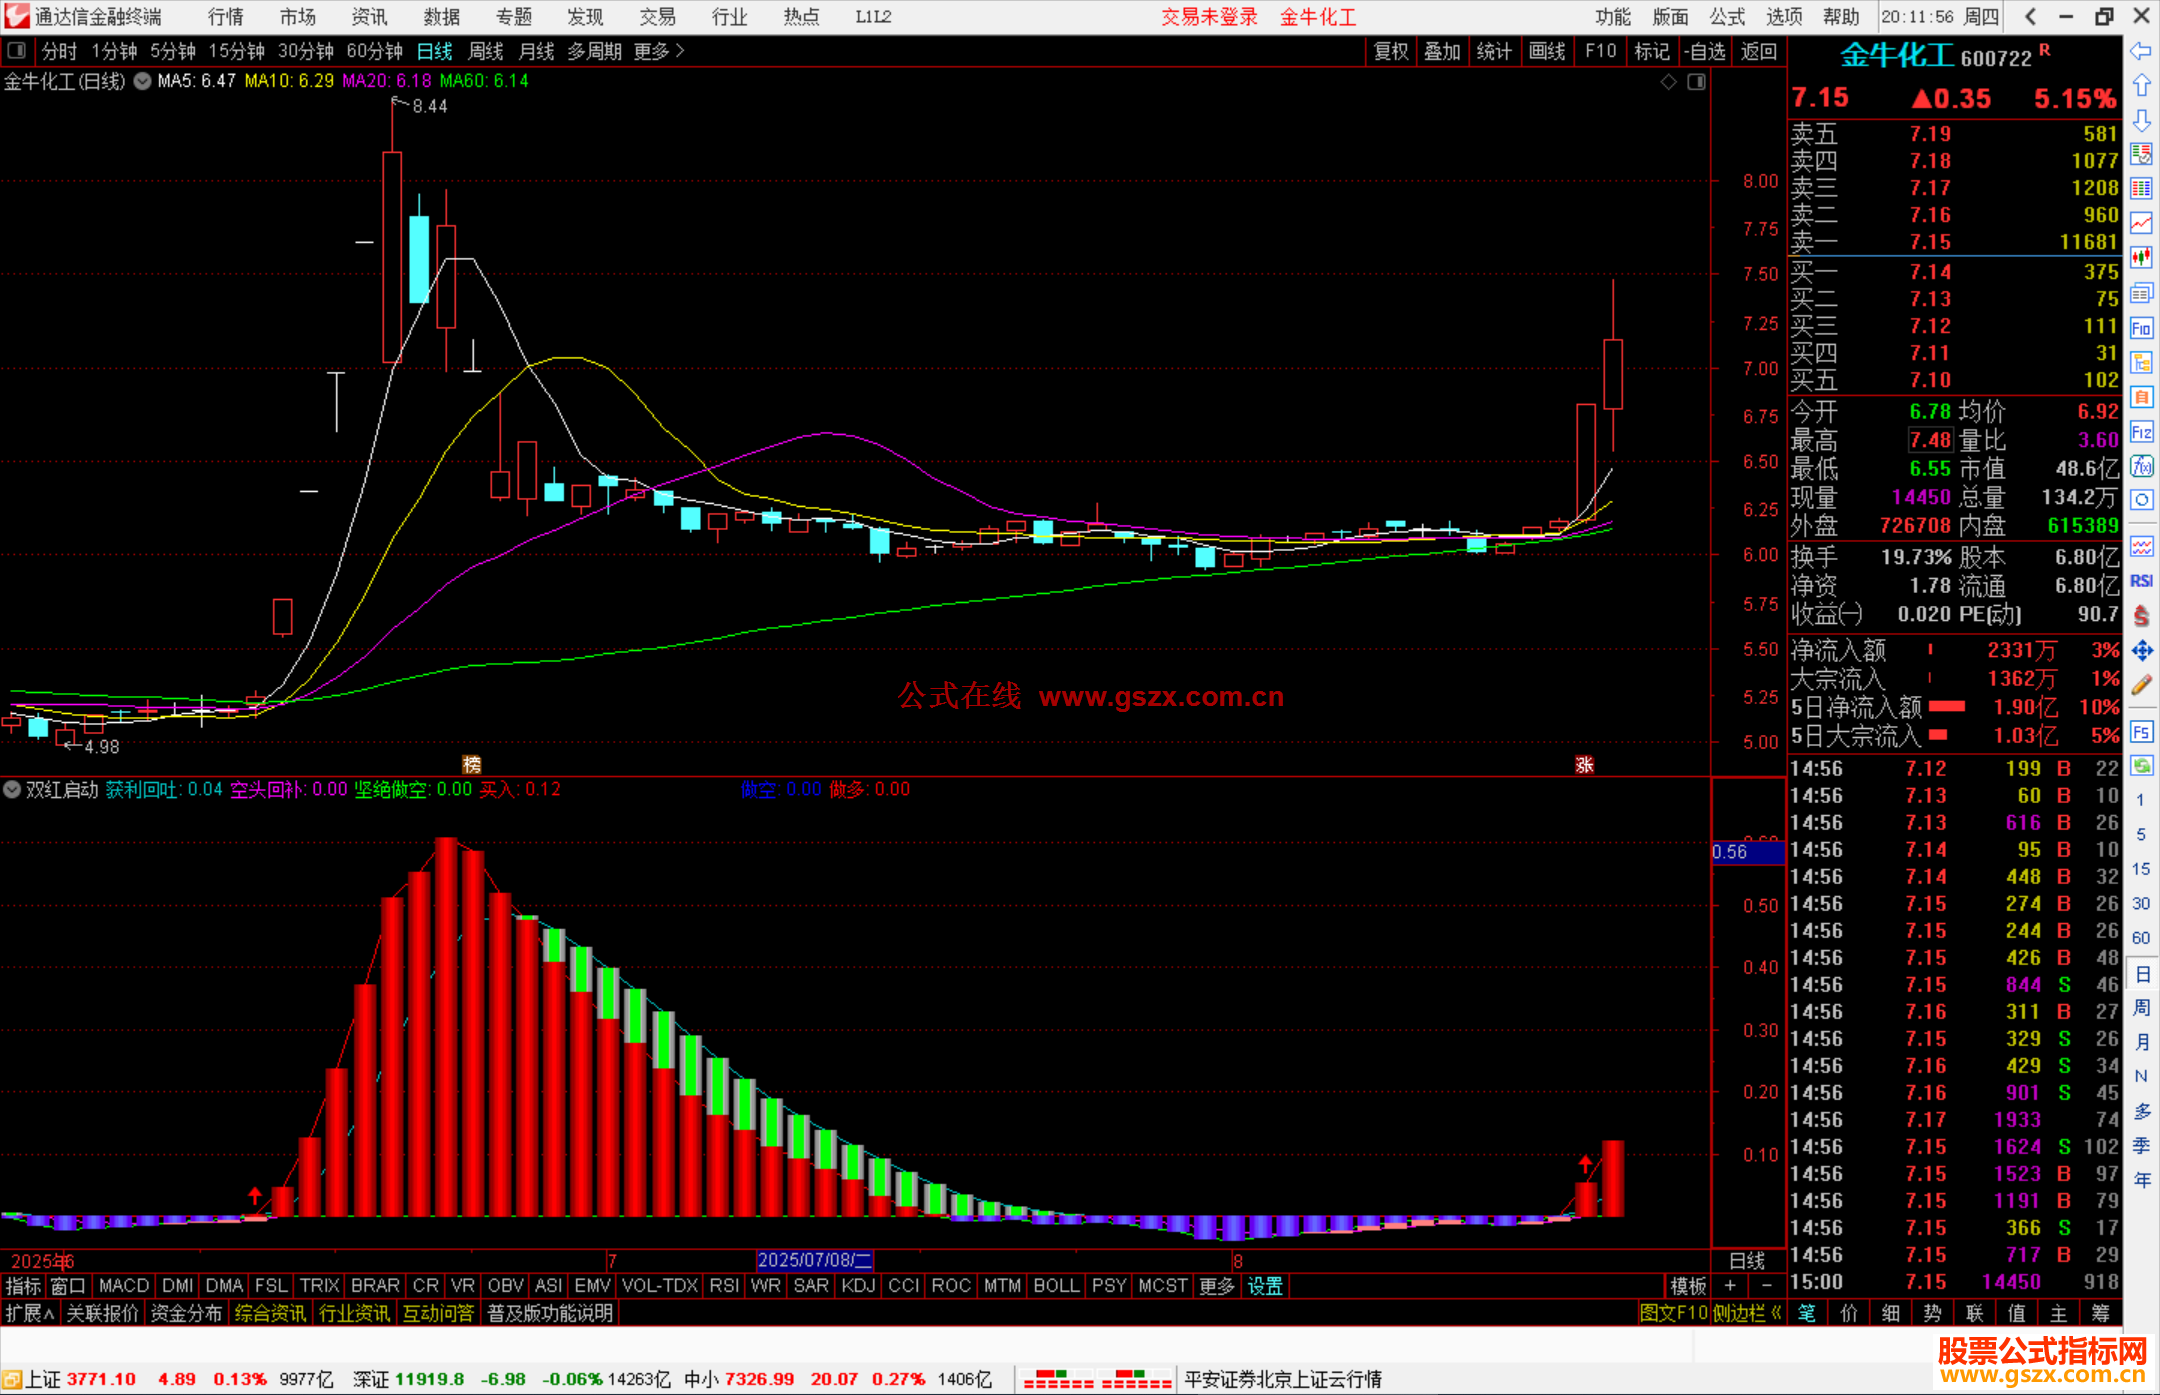Select the 15 minute period in right sidebar
The image size is (2160, 1395).
pyautogui.click(x=2141, y=868)
